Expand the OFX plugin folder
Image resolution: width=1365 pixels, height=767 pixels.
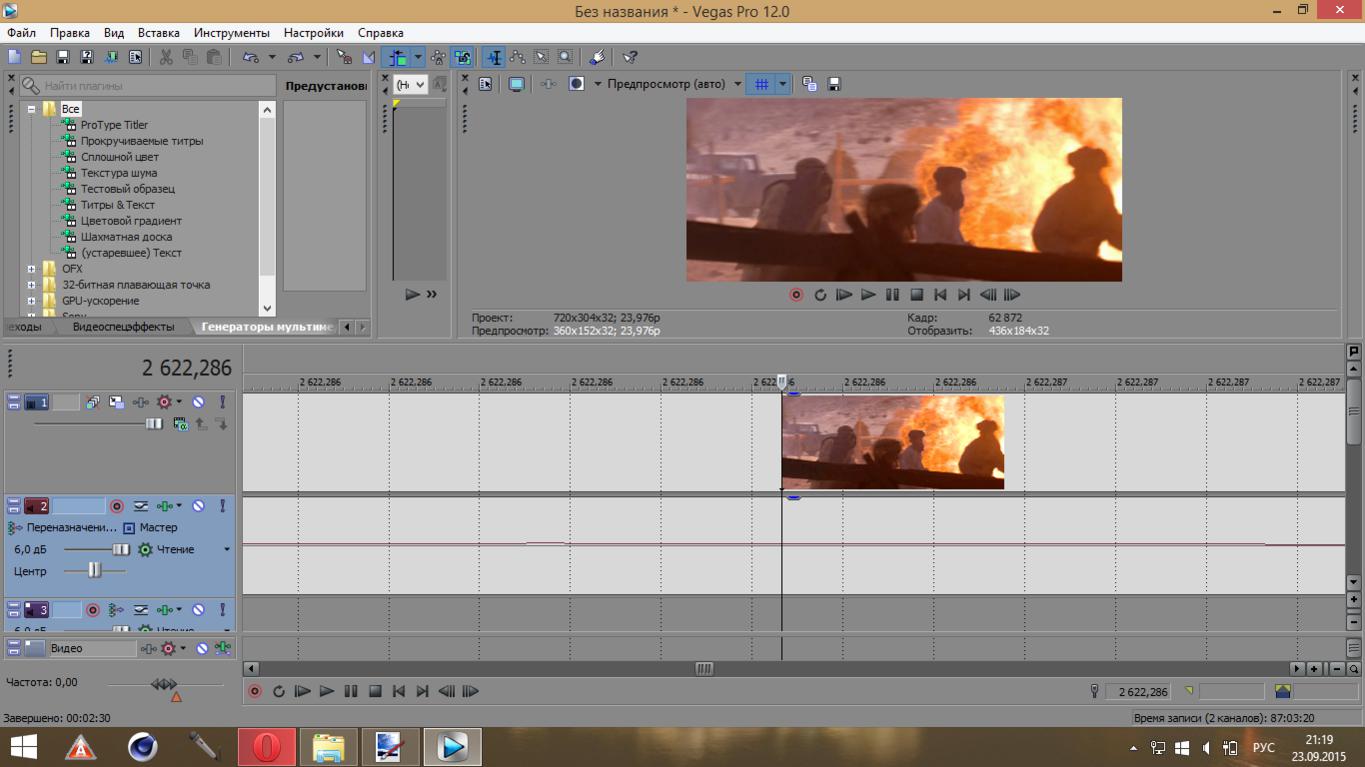(32, 269)
